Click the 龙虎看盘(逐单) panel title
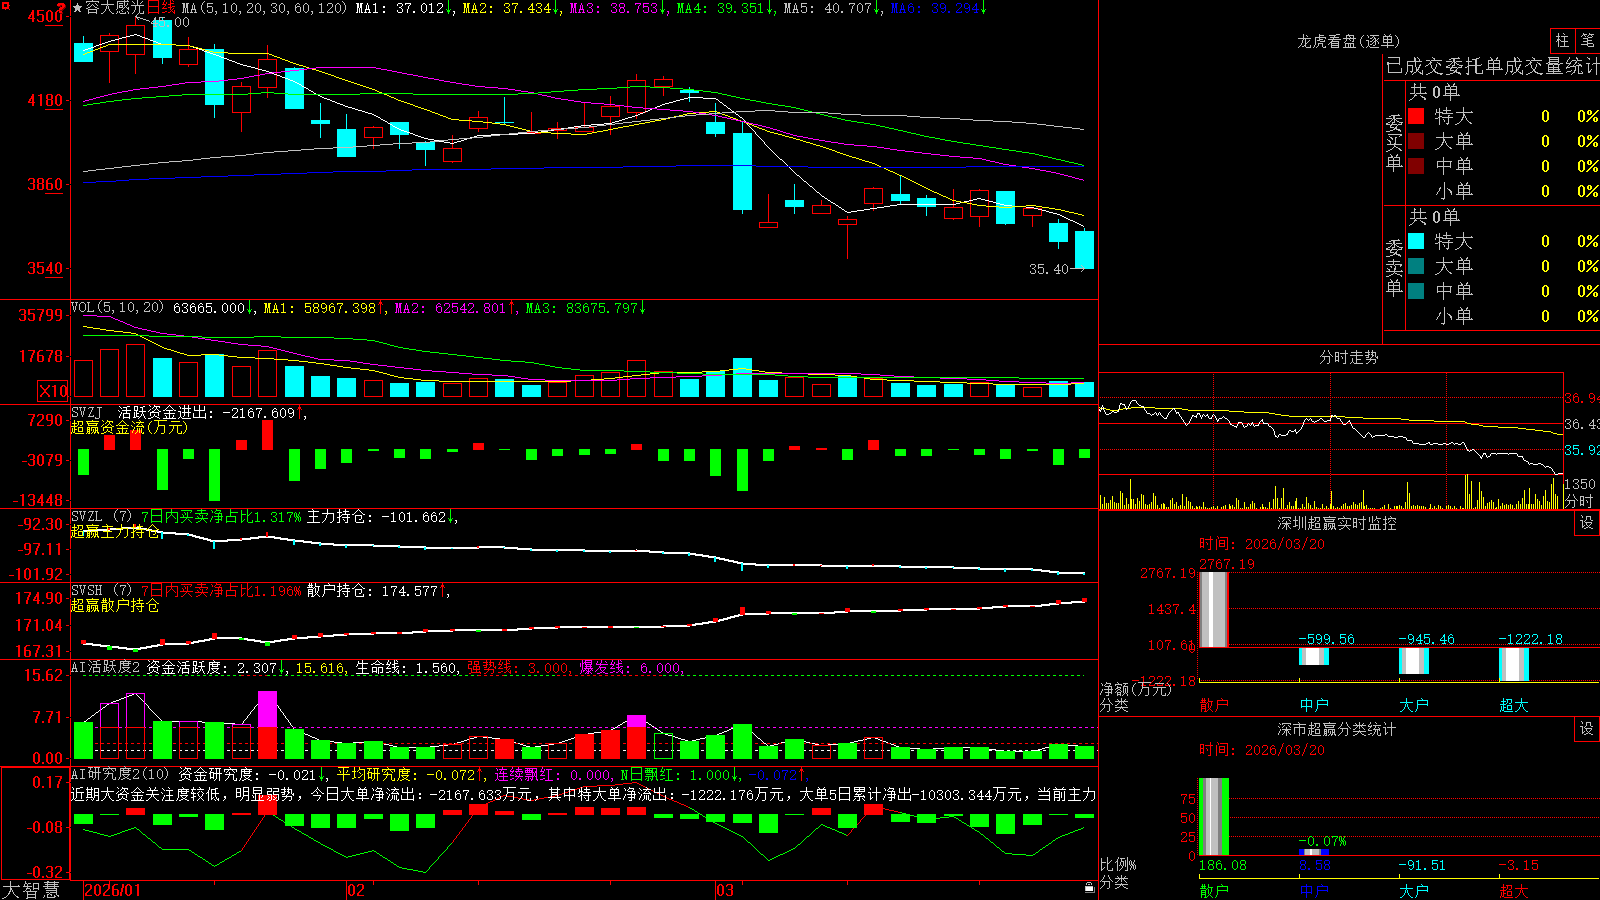This screenshot has width=1600, height=900. click(x=1348, y=41)
